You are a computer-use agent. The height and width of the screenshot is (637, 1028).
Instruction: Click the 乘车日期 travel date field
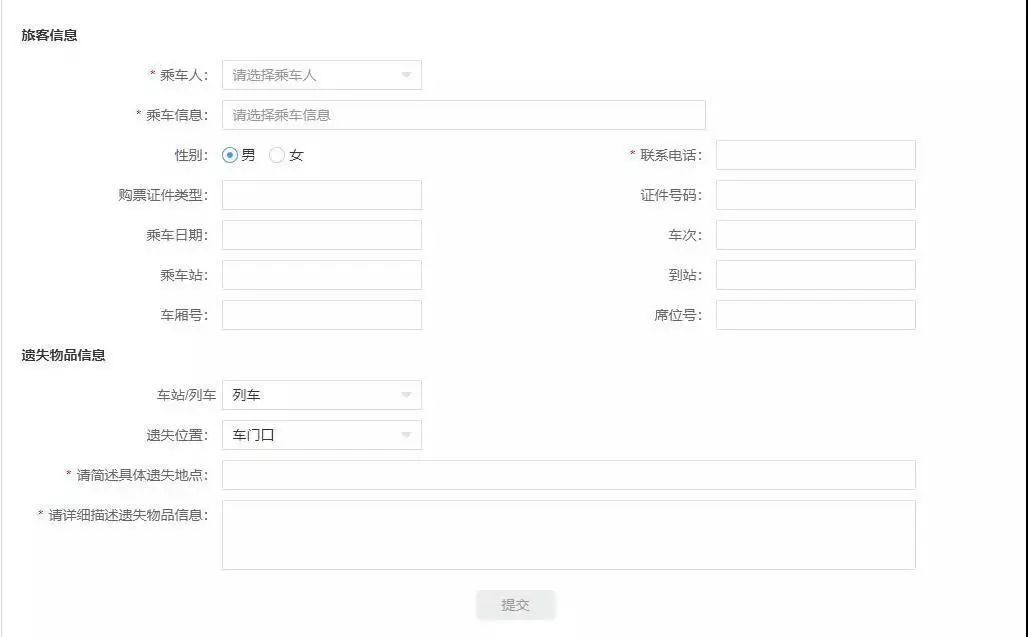tap(320, 235)
